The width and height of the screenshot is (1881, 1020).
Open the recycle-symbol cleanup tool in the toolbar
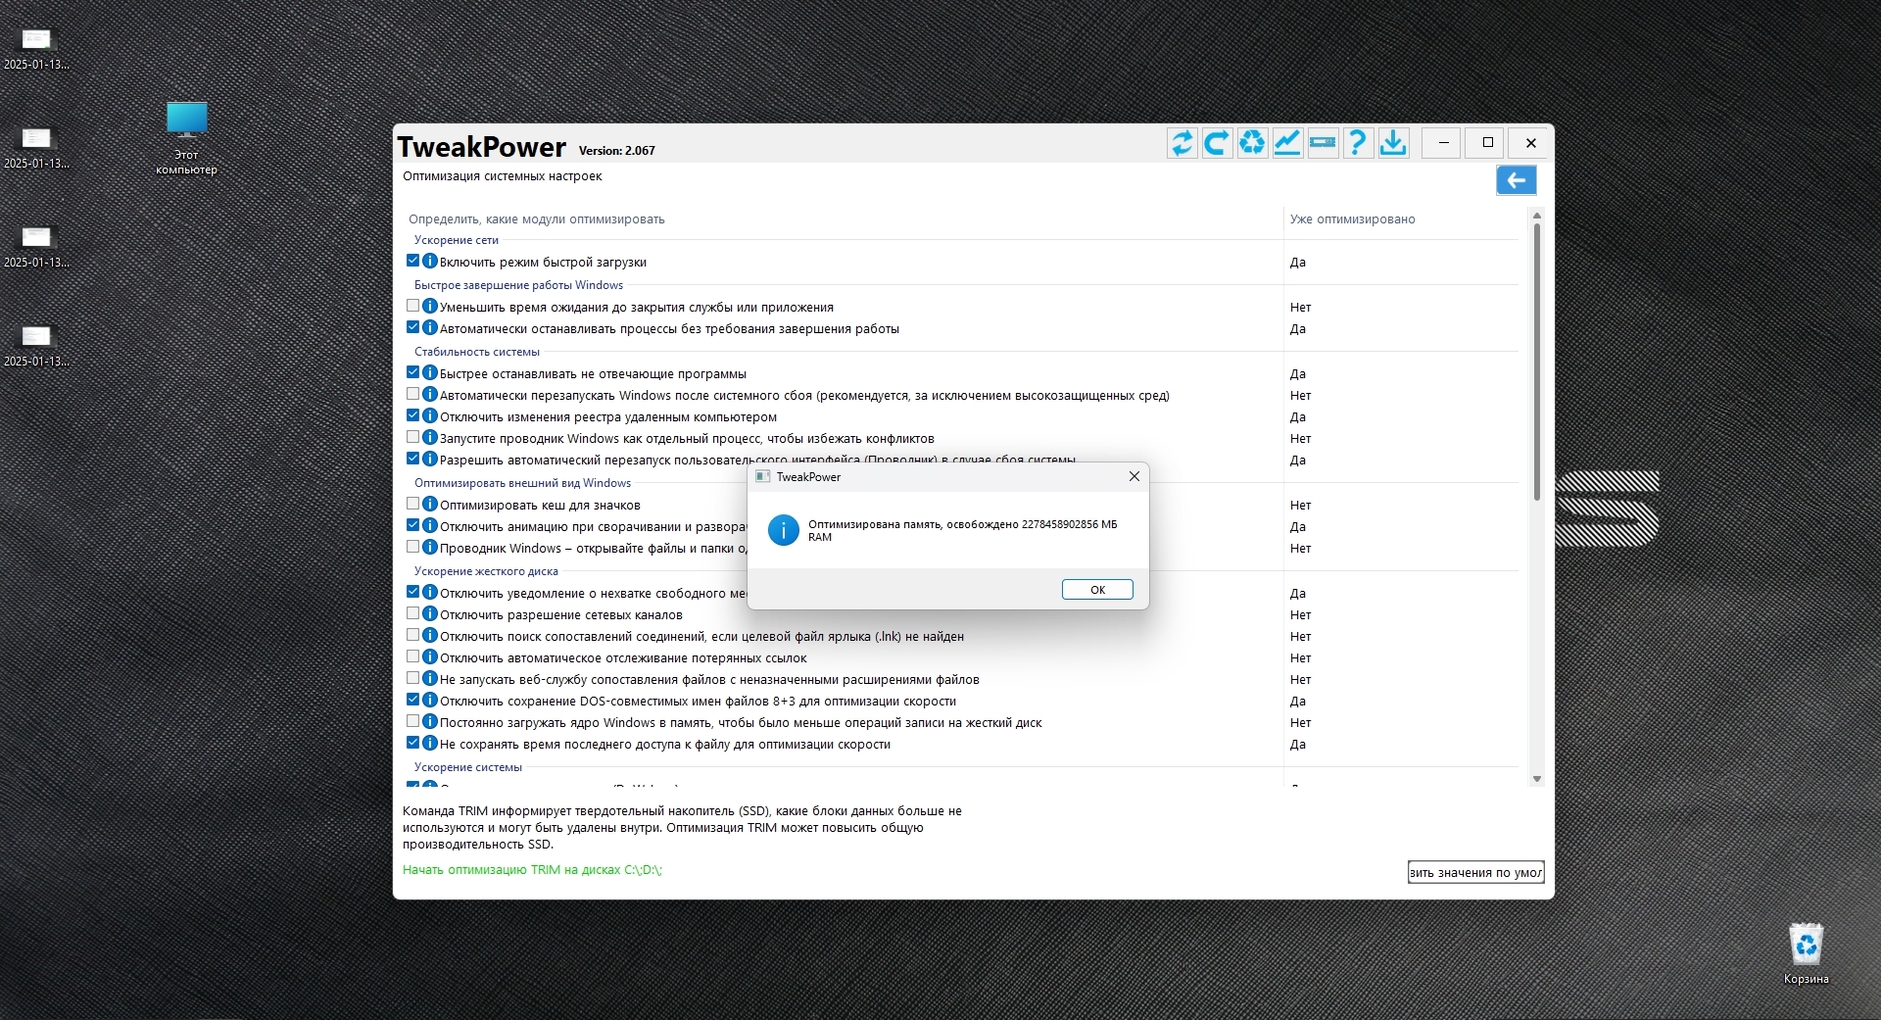[1252, 143]
